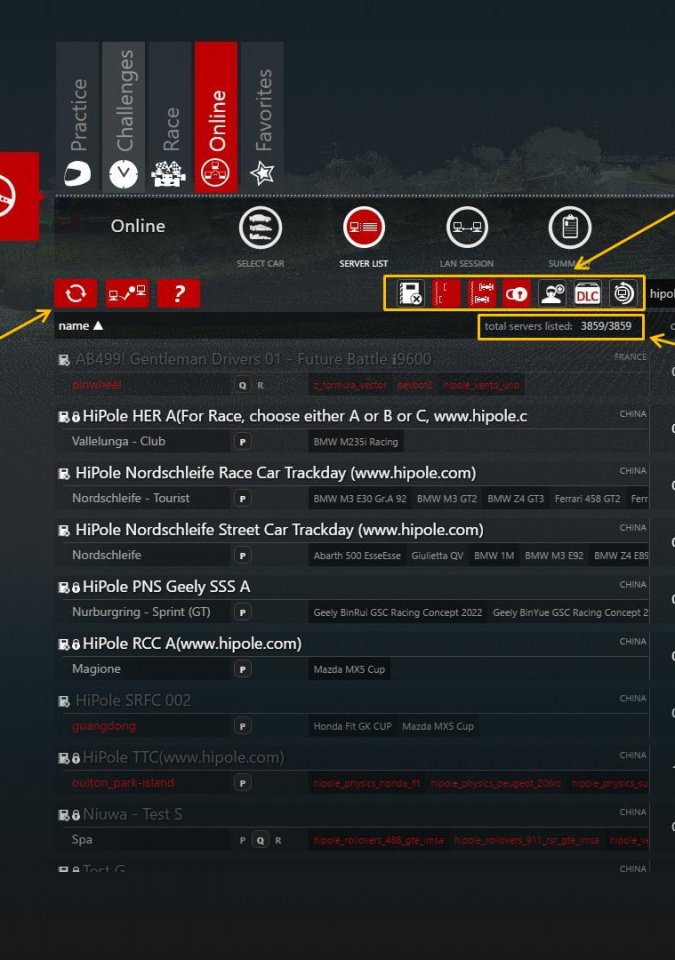This screenshot has width=675, height=960.
Task: Click the R session badge for Spa
Action: click(x=278, y=841)
